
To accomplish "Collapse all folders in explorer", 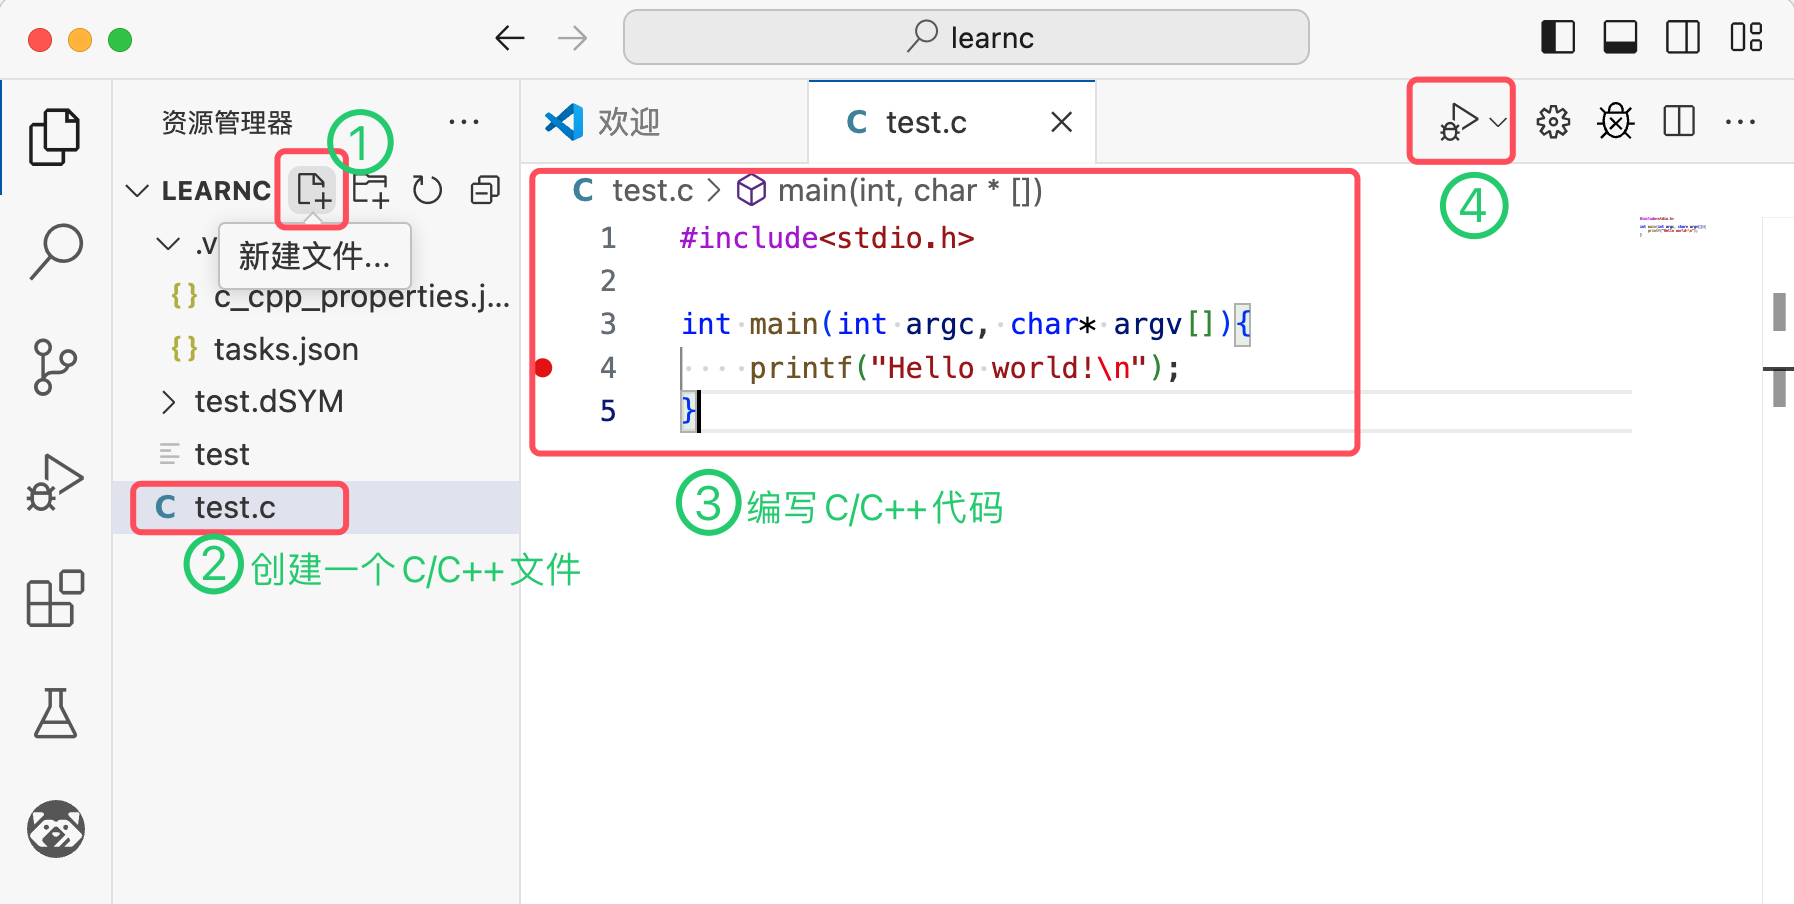I will (485, 190).
